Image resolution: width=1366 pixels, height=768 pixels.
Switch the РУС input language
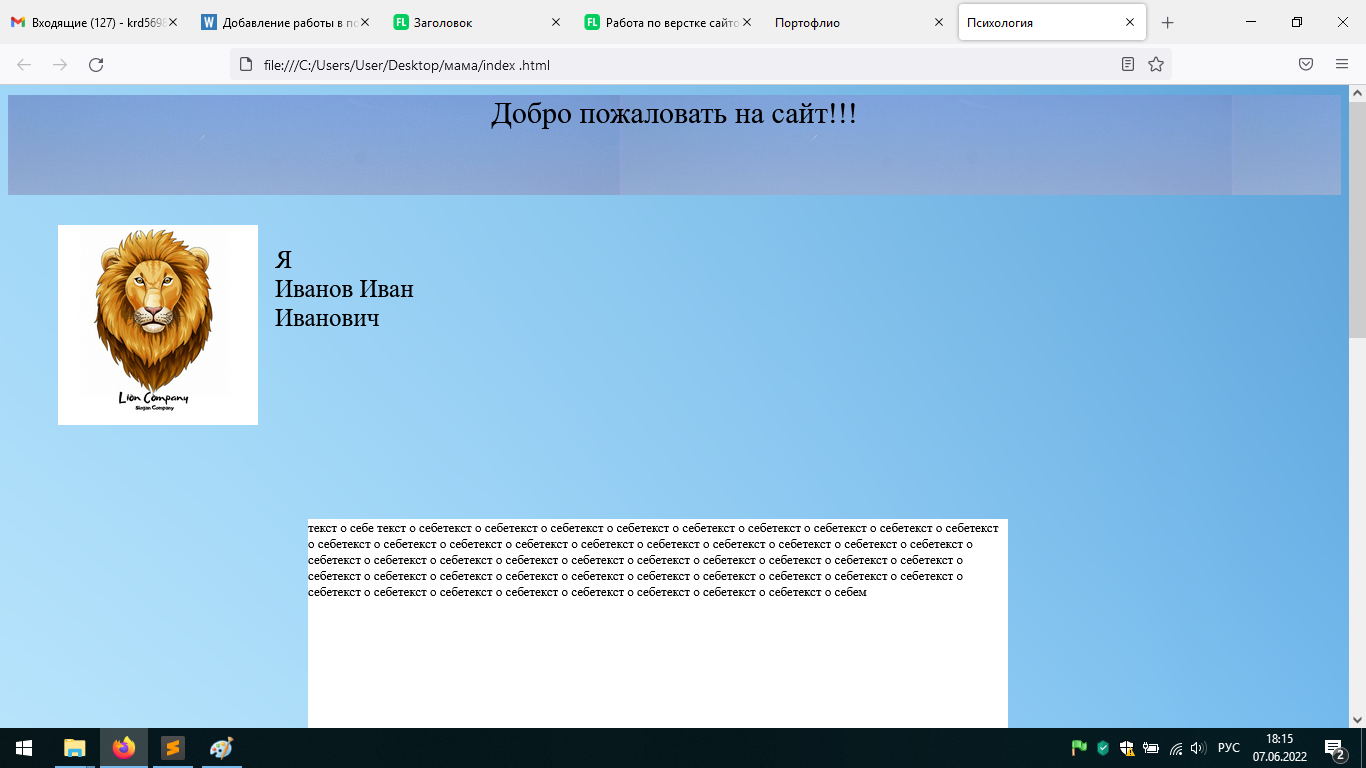[x=1229, y=748]
